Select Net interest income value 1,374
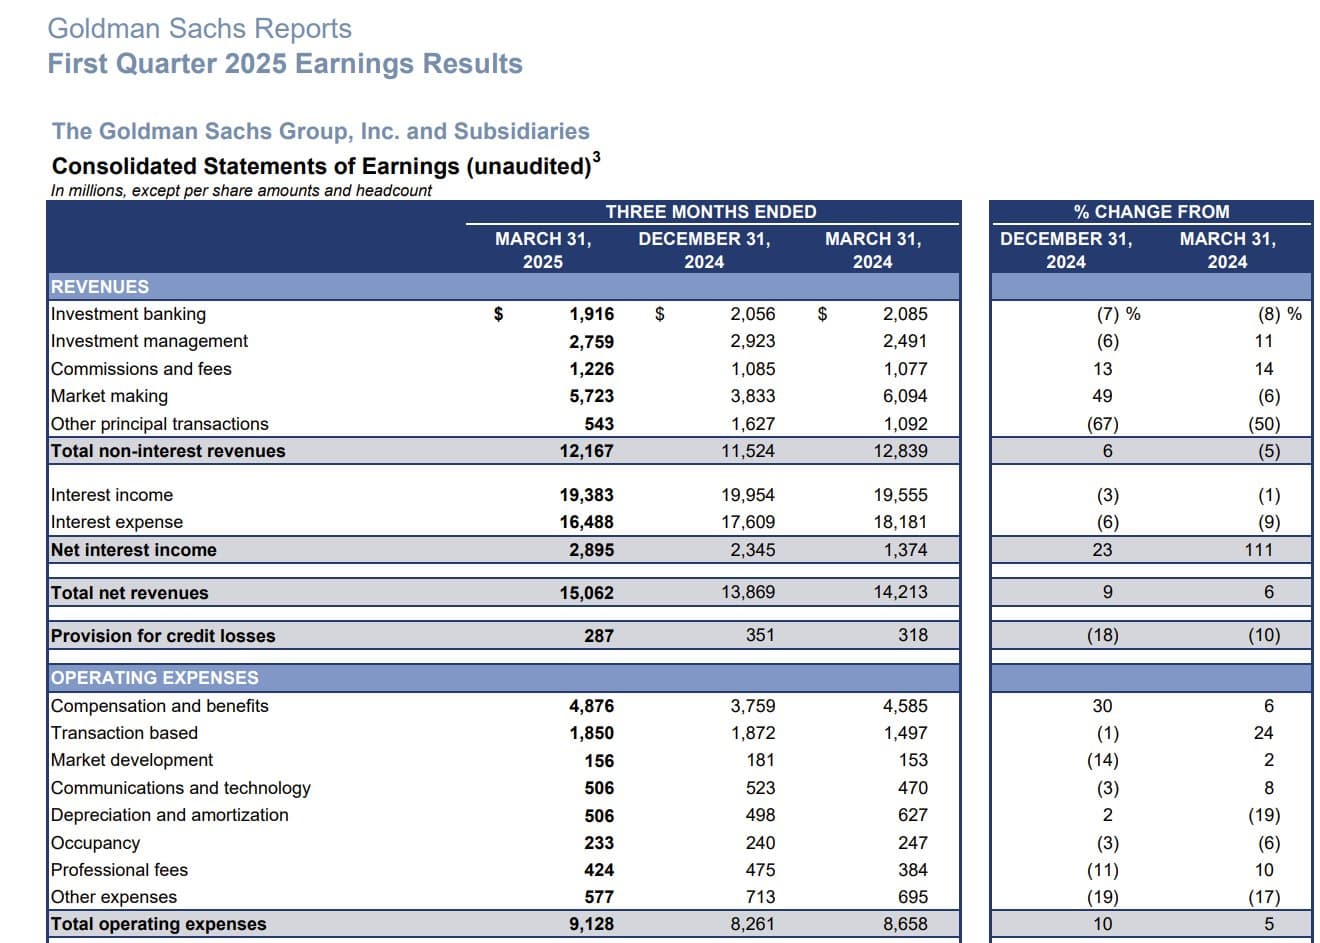Viewport: 1320px width, 943px height. [x=905, y=550]
